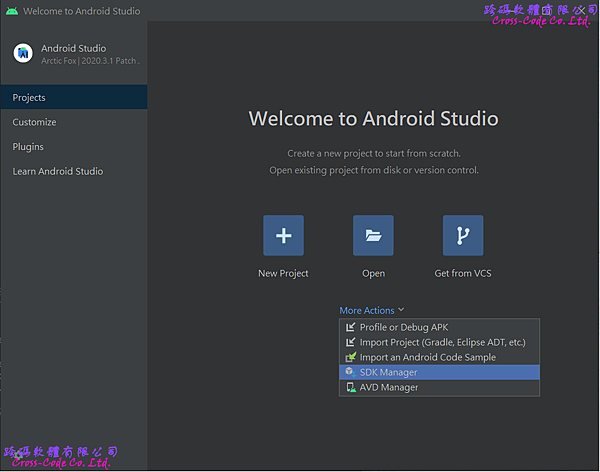Click the Get from VCS label
Image resolution: width=600 pixels, height=472 pixels.
point(463,273)
